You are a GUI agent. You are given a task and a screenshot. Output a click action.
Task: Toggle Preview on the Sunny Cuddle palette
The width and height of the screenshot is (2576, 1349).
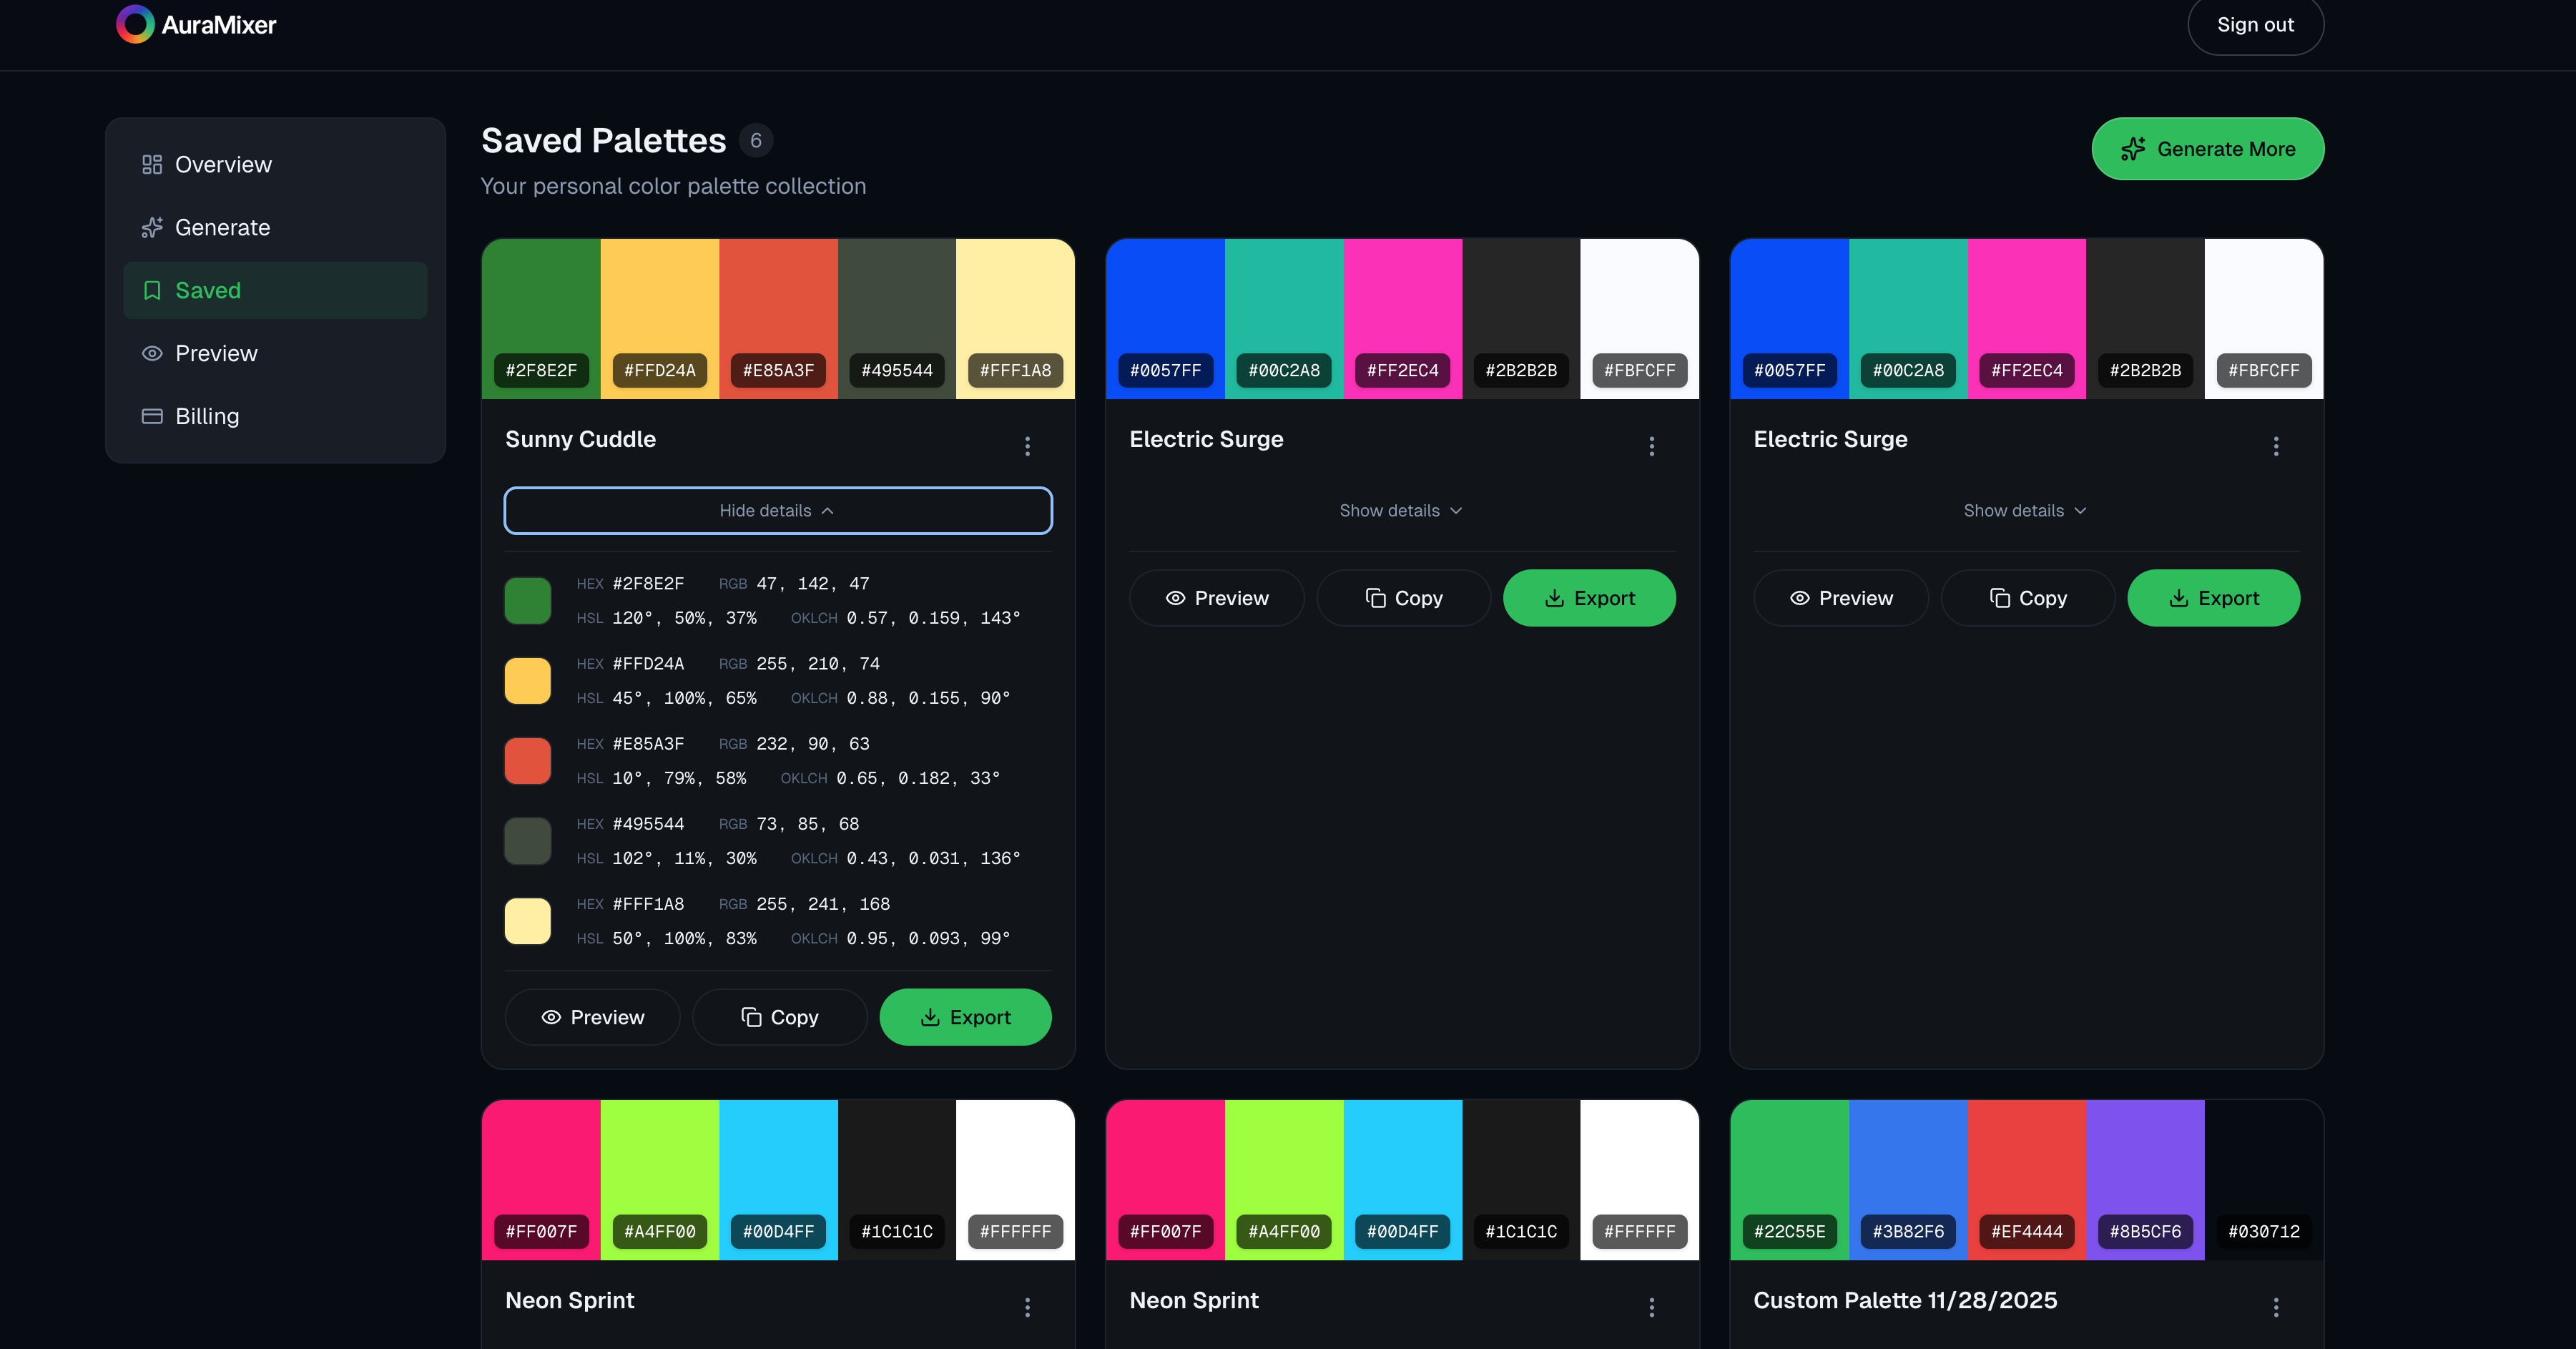pyautogui.click(x=592, y=1017)
